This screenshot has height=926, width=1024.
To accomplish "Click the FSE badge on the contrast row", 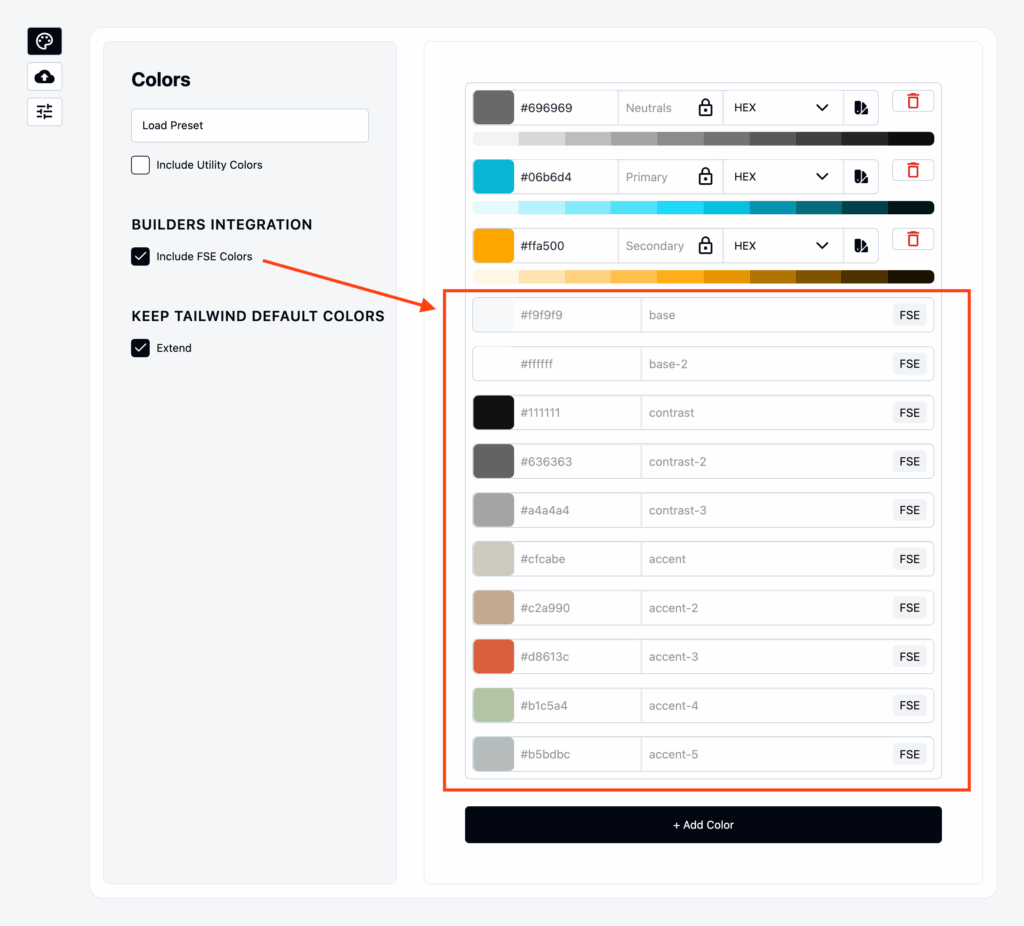I will (x=909, y=412).
